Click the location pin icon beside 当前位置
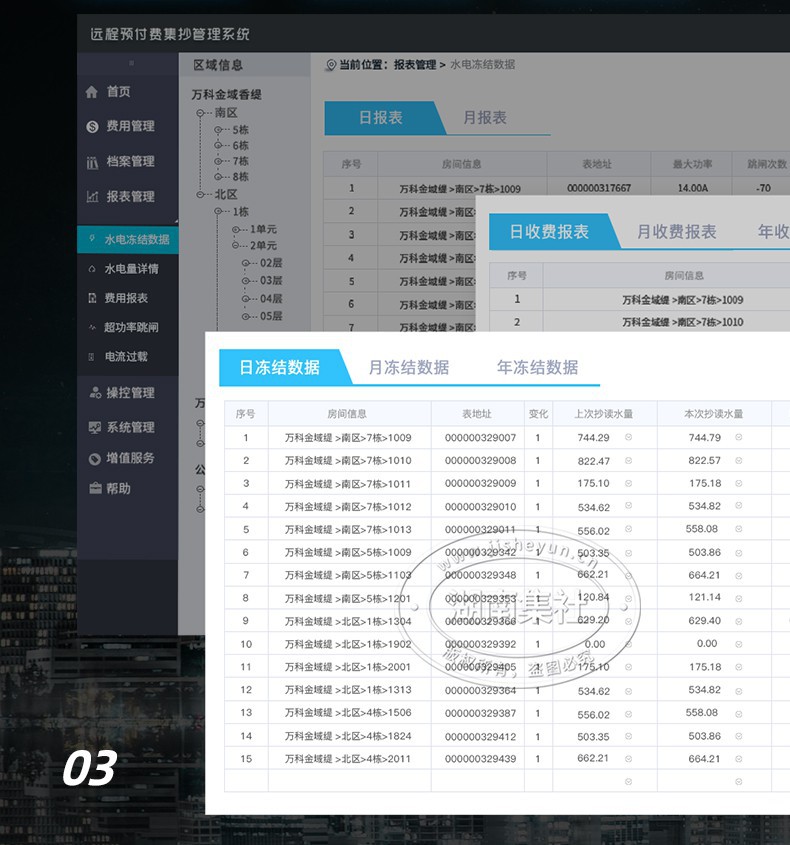790x845 pixels. tap(331, 65)
